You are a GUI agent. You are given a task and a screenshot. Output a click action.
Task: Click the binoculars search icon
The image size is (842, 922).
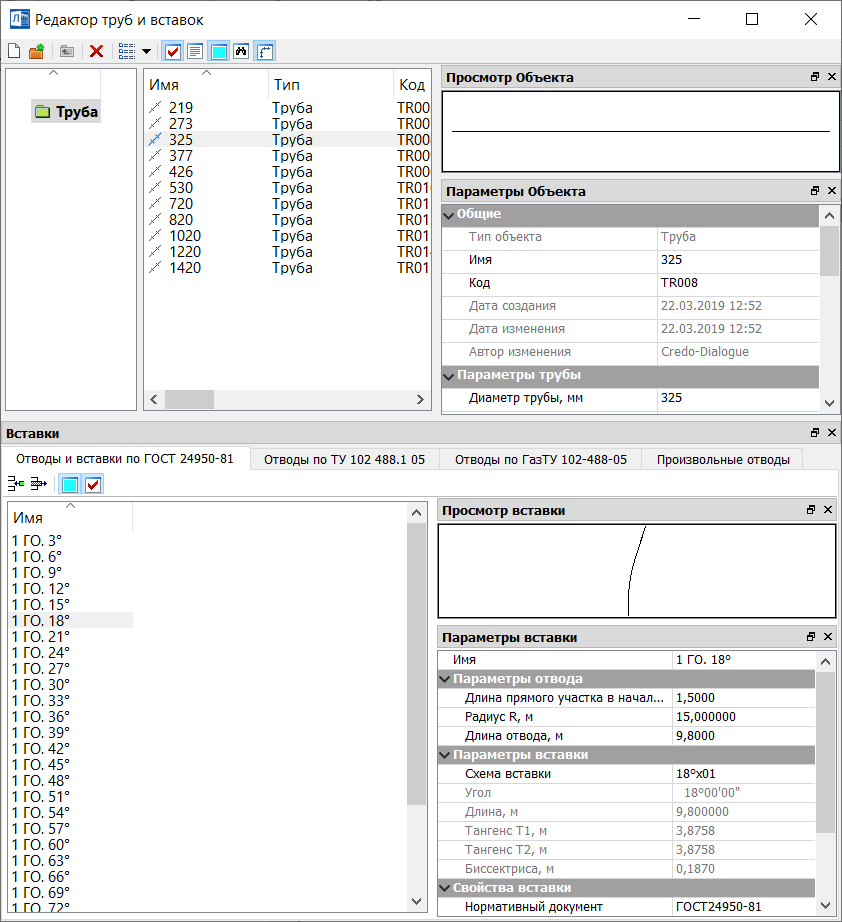[241, 52]
